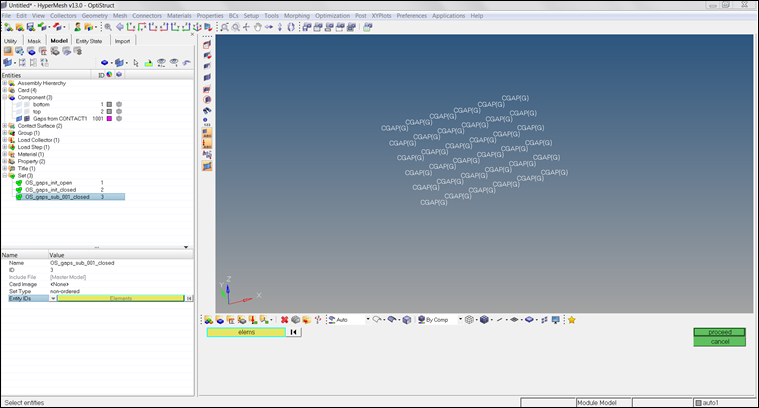Image resolution: width=759 pixels, height=408 pixels.
Task: Click the gray color swatch of top component
Action: pyautogui.click(x=109, y=112)
